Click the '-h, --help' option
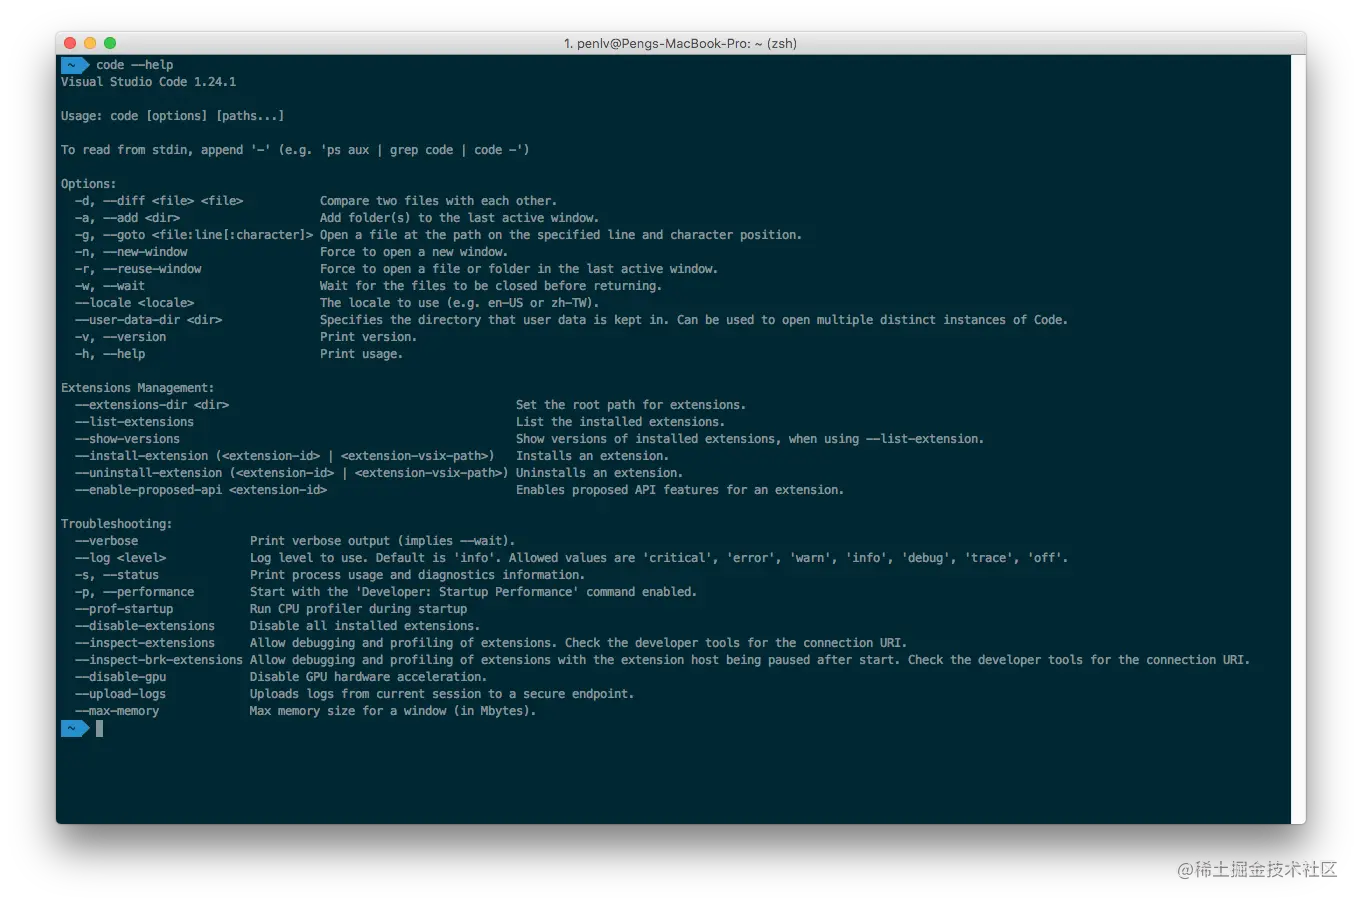Viewport: 1362px width, 904px height. pyautogui.click(x=110, y=354)
